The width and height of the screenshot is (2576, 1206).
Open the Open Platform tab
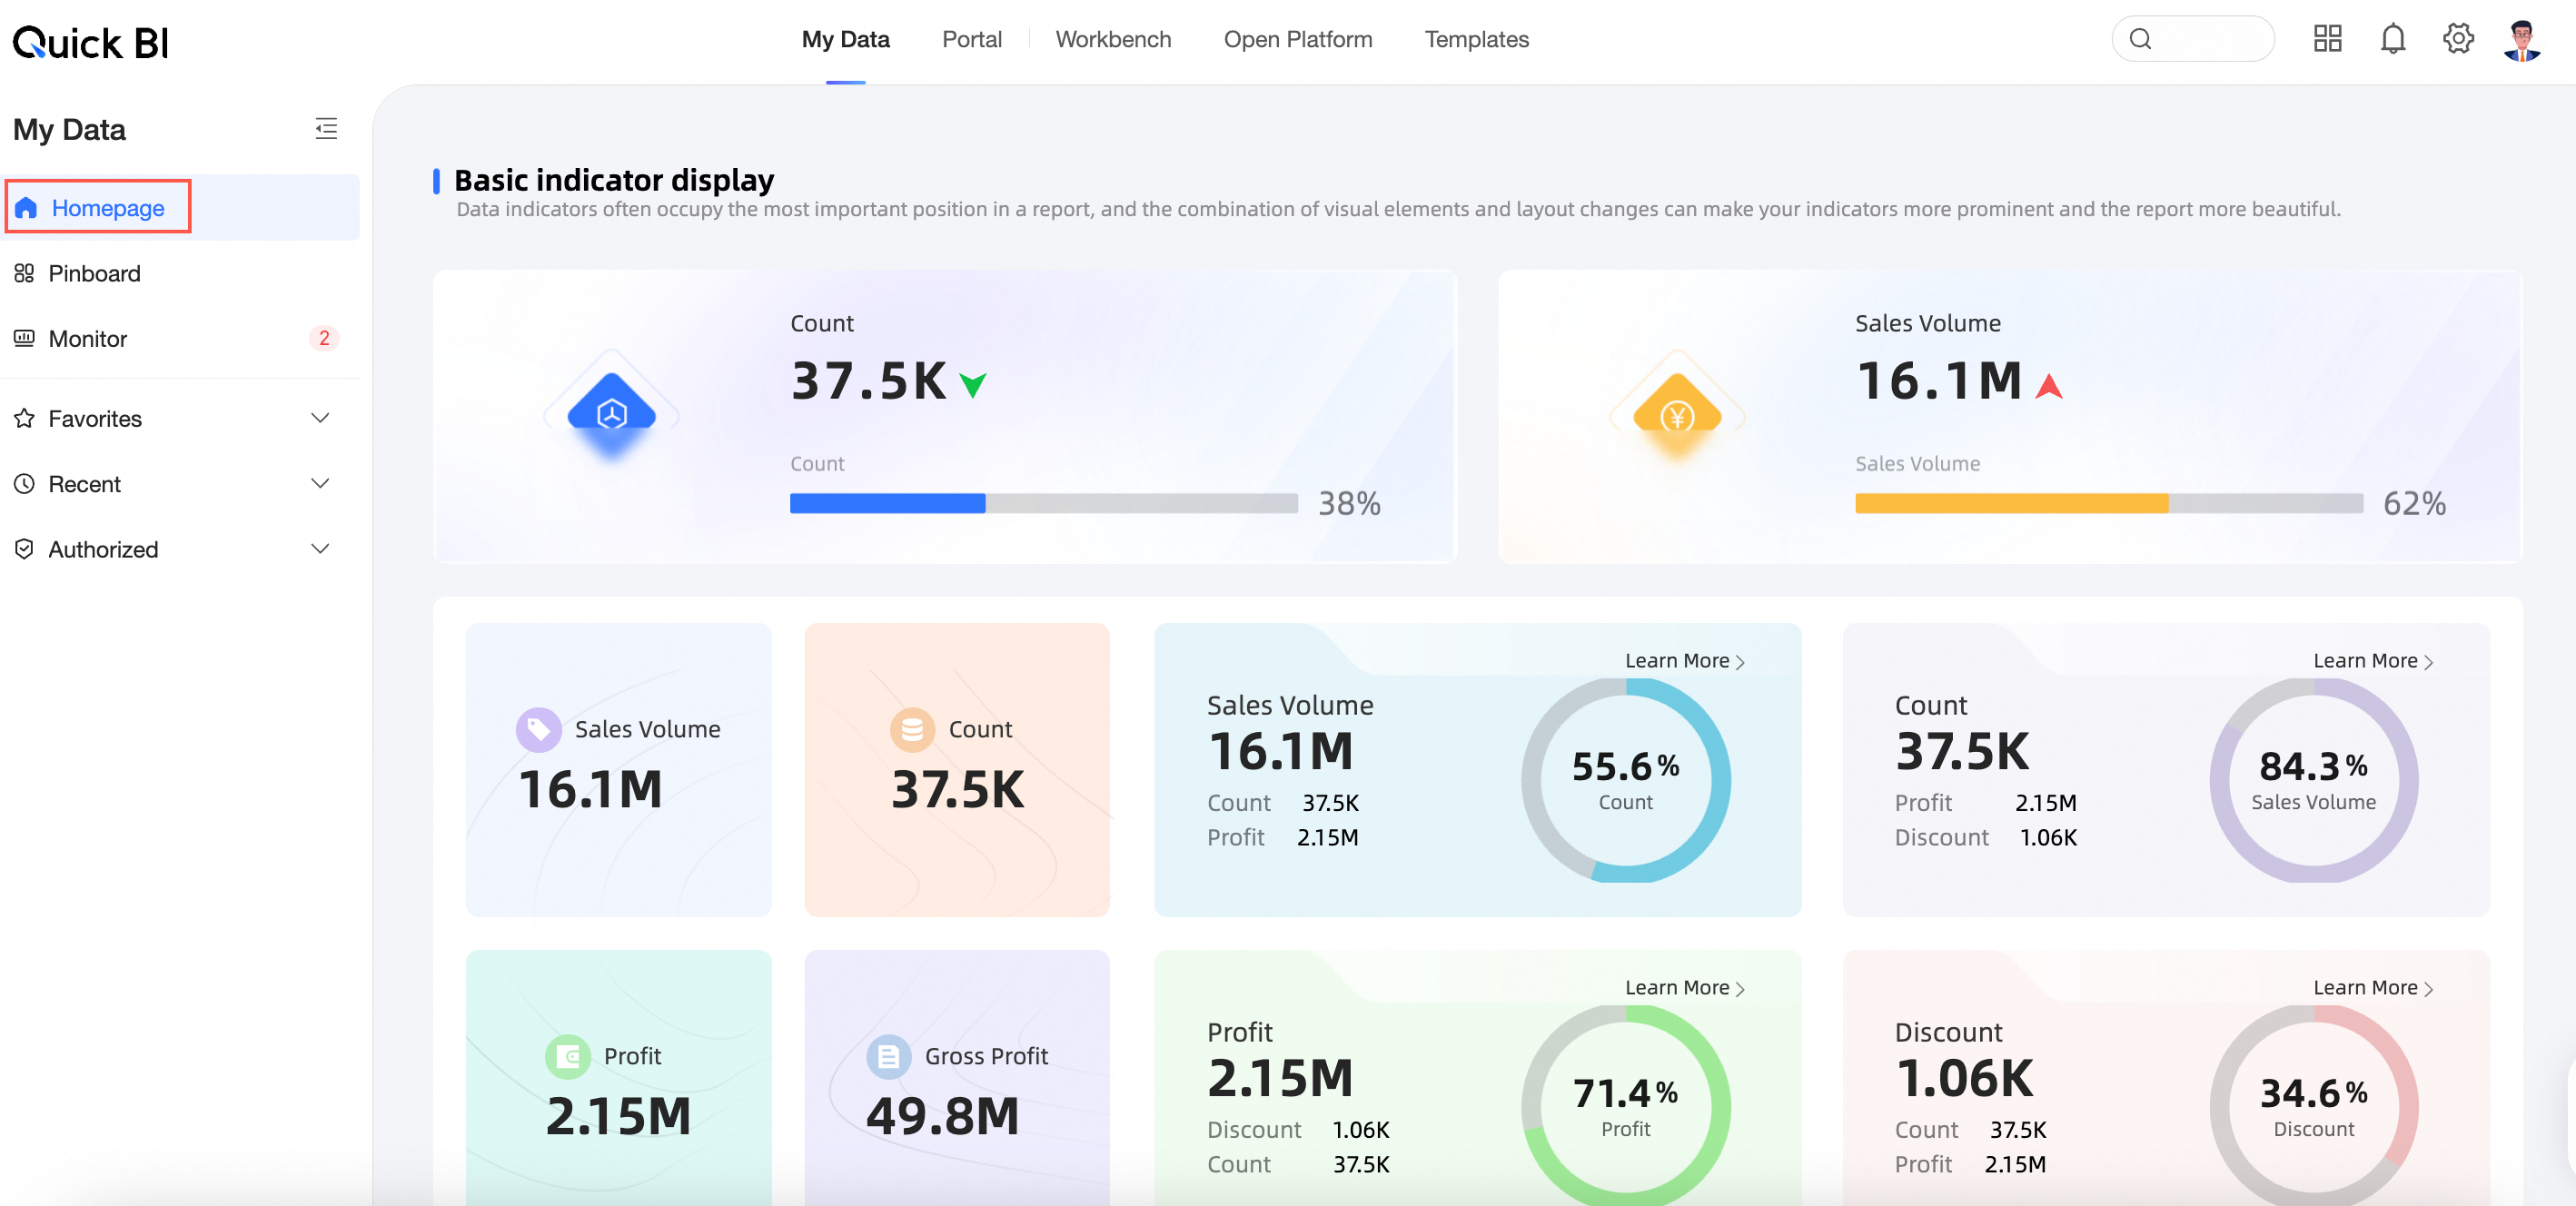[x=1297, y=39]
